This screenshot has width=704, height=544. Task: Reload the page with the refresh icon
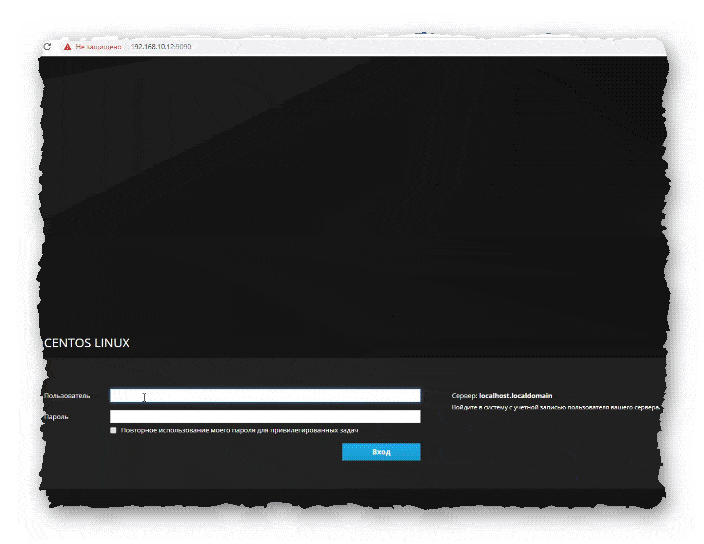[47, 47]
